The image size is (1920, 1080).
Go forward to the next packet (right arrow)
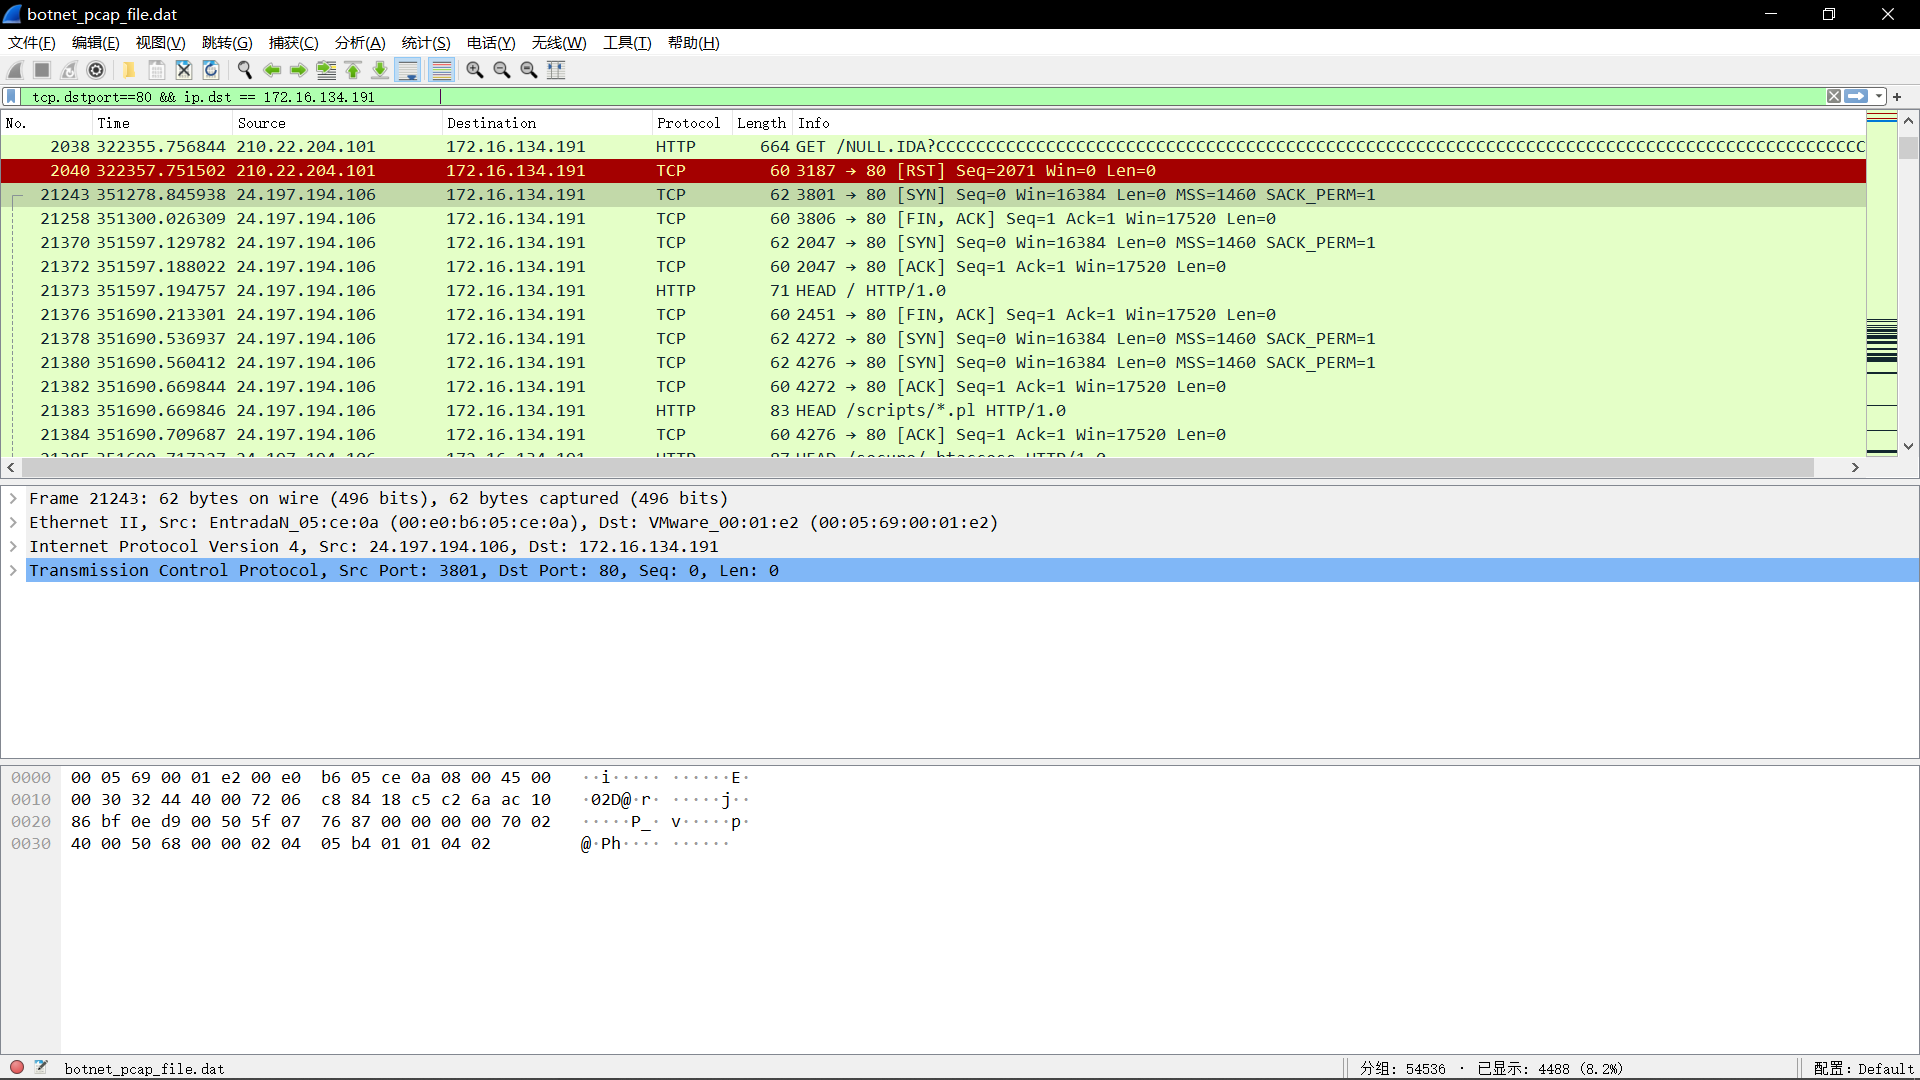(299, 70)
